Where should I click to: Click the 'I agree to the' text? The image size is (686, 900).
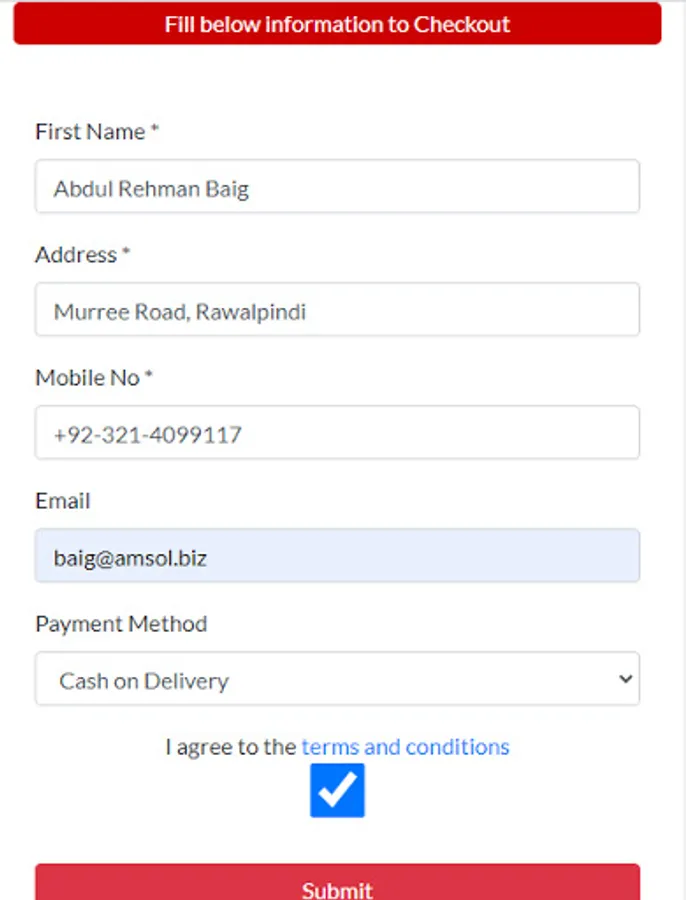[230, 747]
